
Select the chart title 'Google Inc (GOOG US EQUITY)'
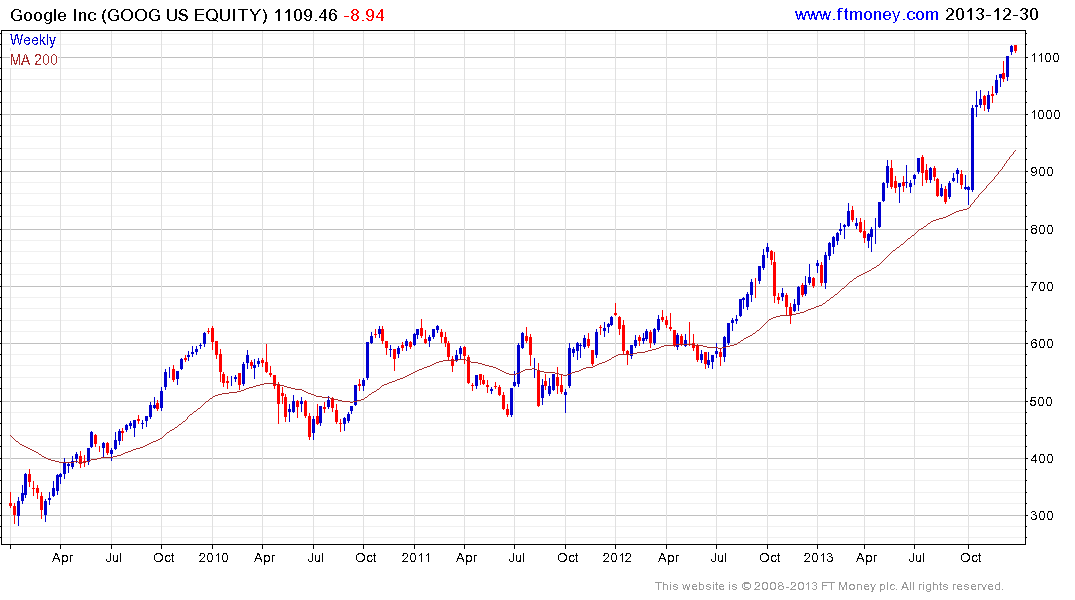tap(139, 15)
